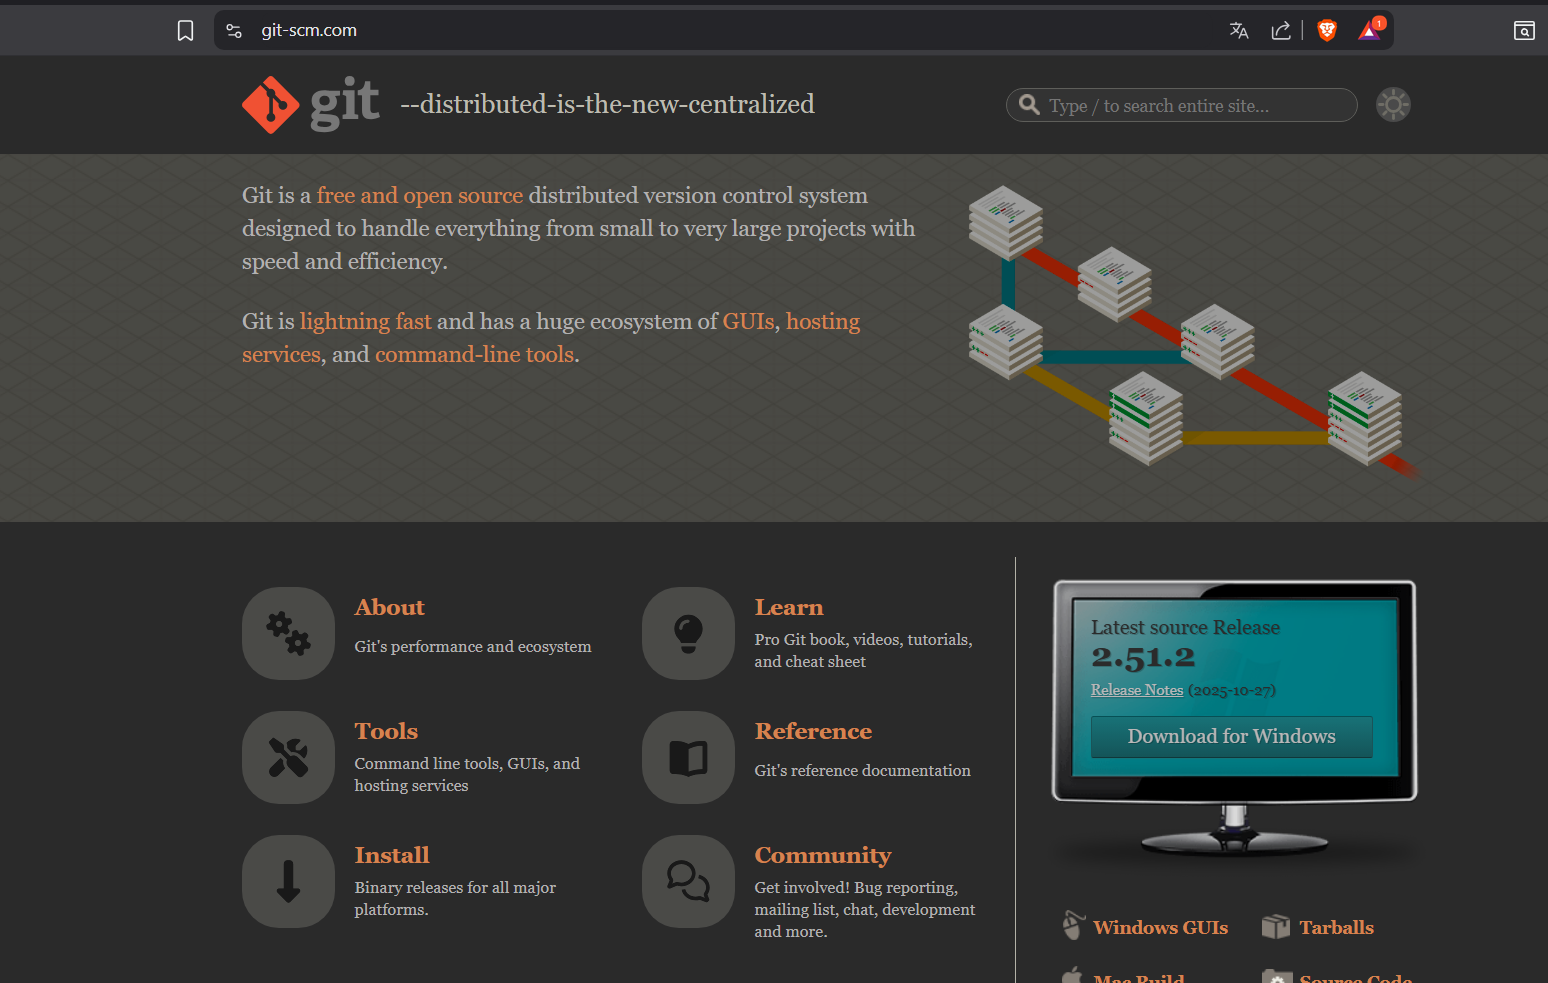Follow the 'lightning fast' link
This screenshot has height=983, width=1548.
(x=366, y=321)
